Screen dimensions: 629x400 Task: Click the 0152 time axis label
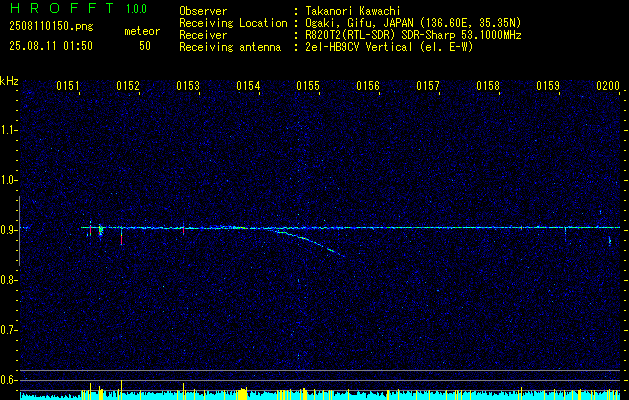click(x=128, y=86)
